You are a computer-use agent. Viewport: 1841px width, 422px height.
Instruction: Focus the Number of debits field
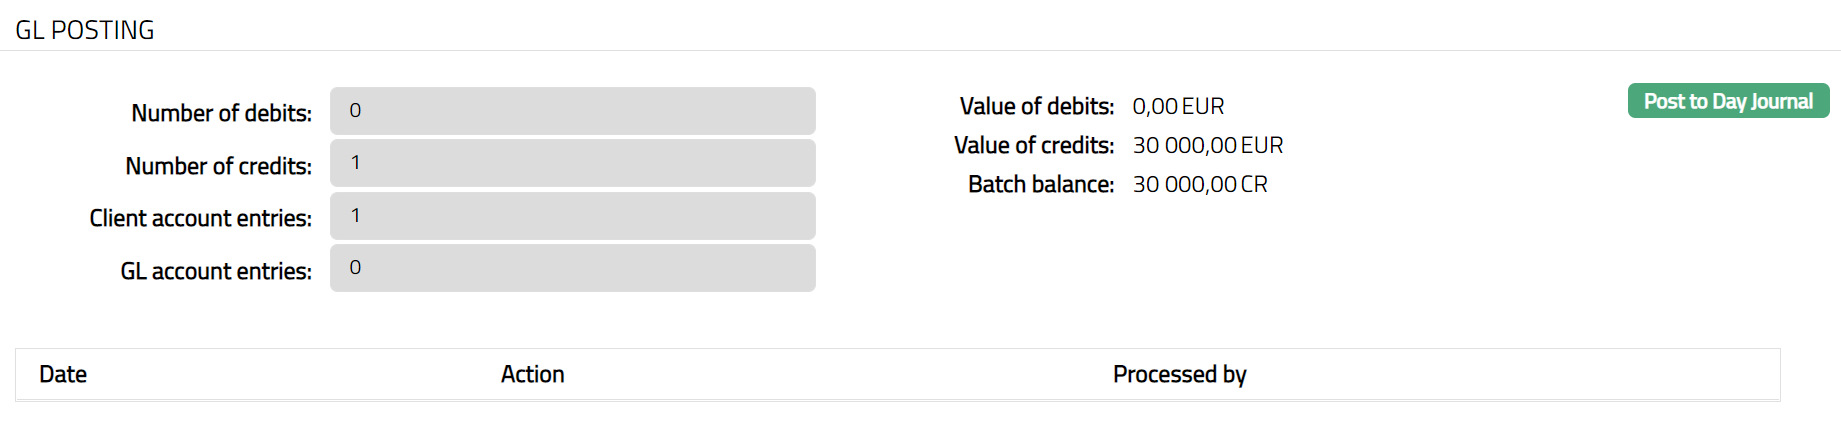pyautogui.click(x=572, y=111)
